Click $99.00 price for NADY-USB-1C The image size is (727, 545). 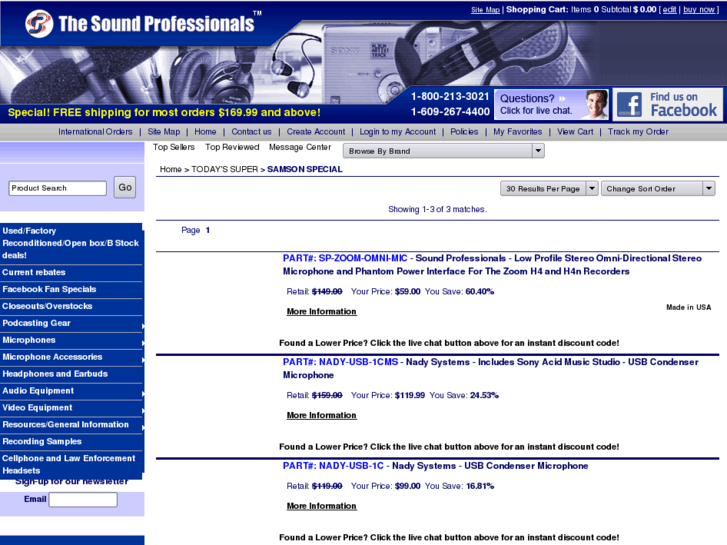pos(408,486)
